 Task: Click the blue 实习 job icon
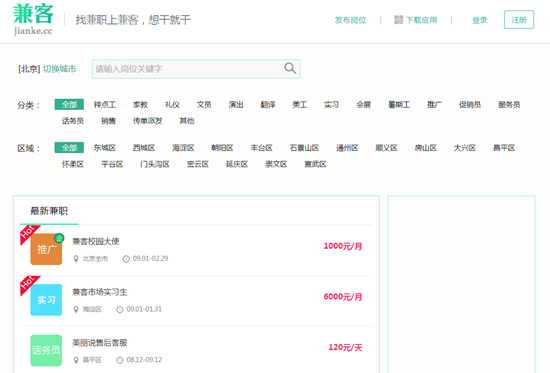[46, 300]
